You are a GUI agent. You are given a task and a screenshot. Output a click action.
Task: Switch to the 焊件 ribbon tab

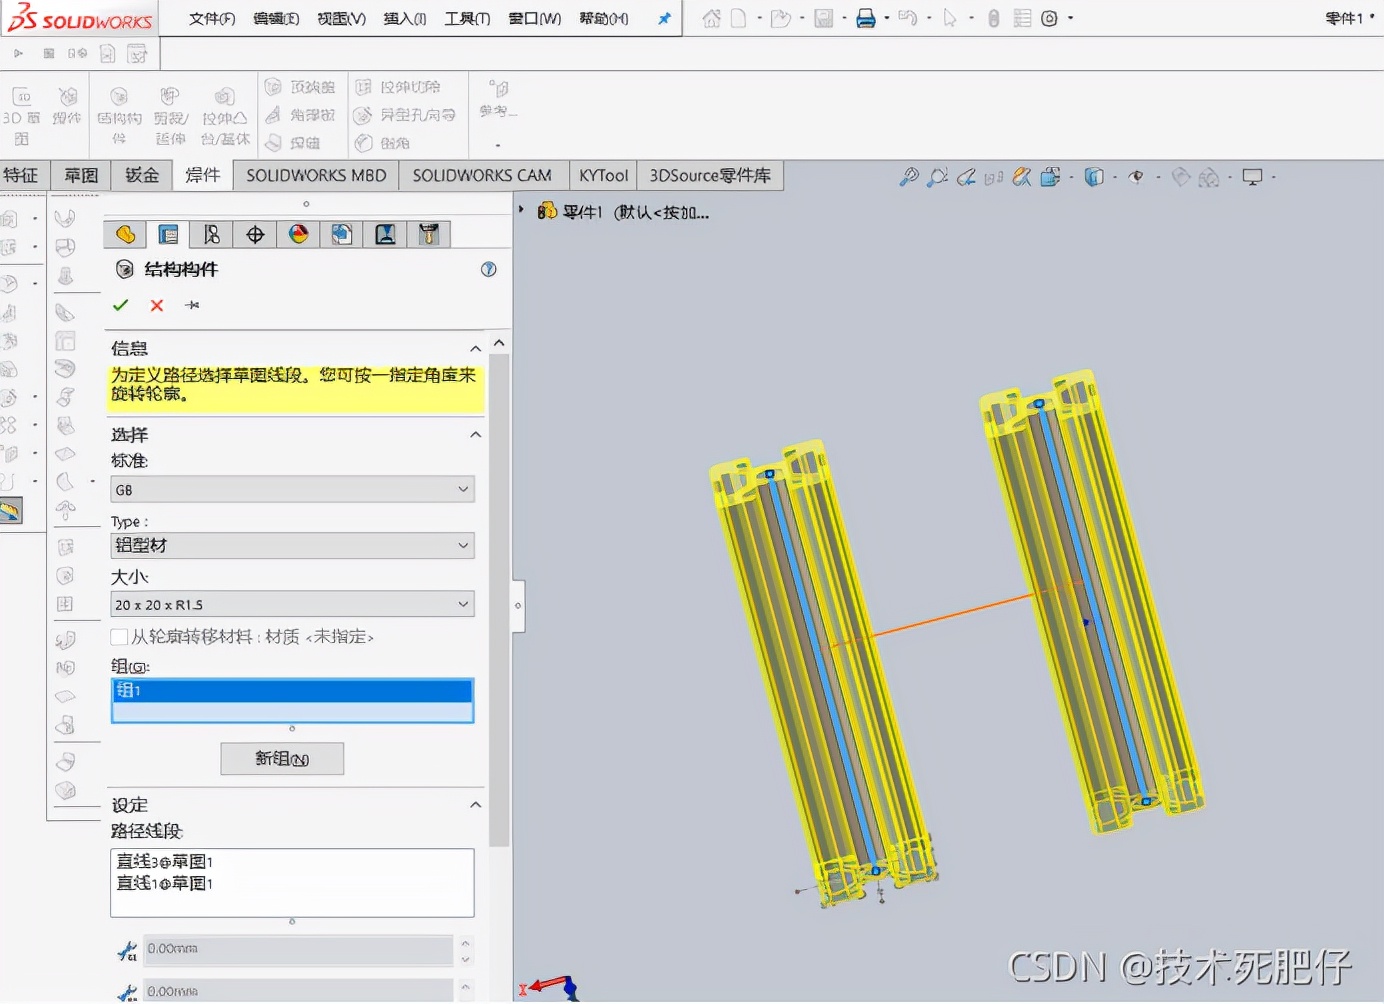202,175
